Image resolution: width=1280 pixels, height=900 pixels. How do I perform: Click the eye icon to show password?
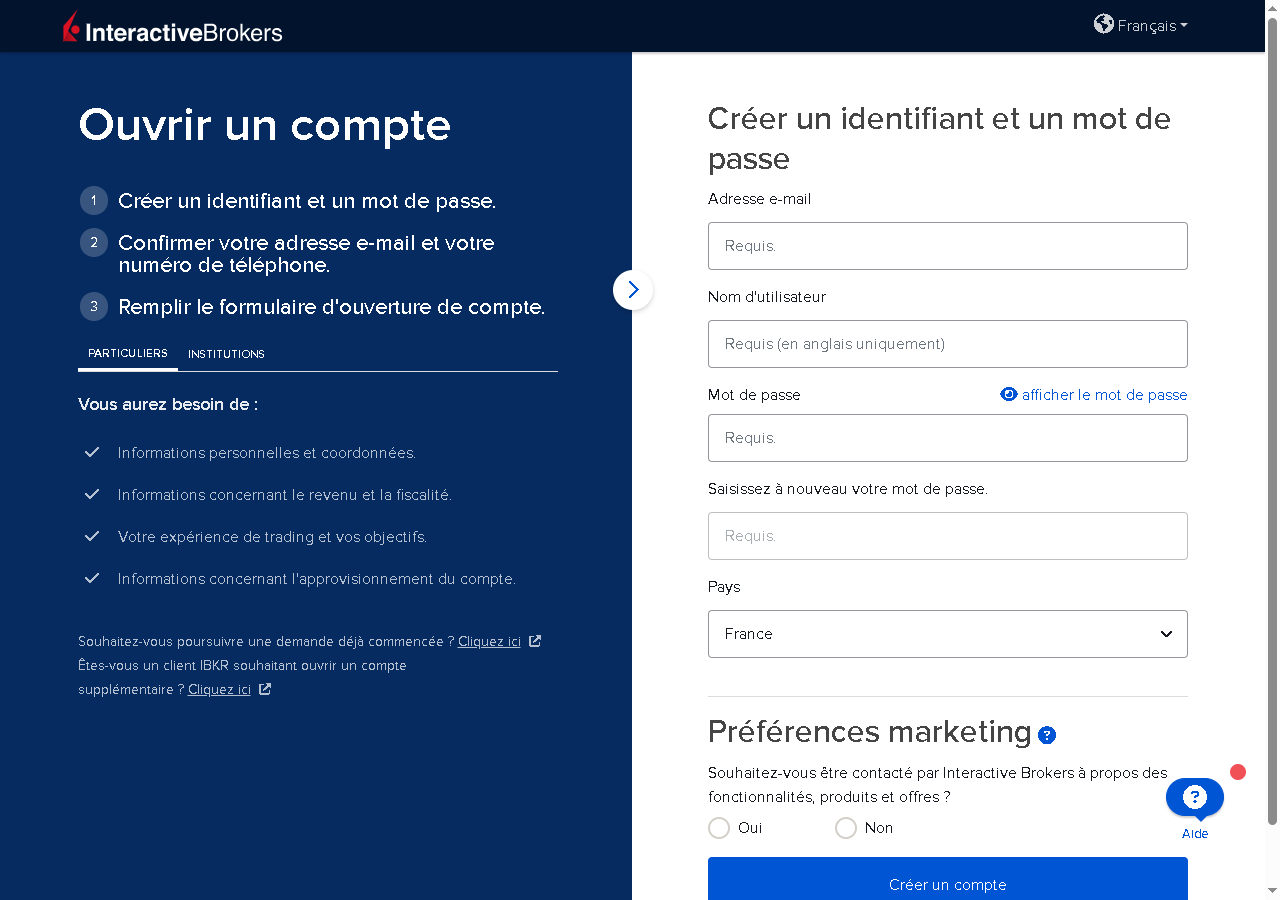pos(1009,394)
